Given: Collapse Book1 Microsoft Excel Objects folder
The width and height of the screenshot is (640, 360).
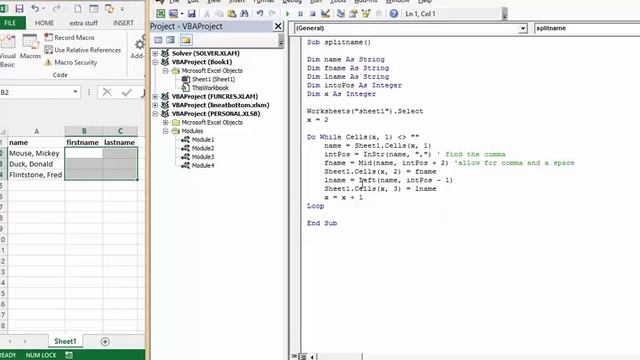Looking at the screenshot, I should point(165,71).
